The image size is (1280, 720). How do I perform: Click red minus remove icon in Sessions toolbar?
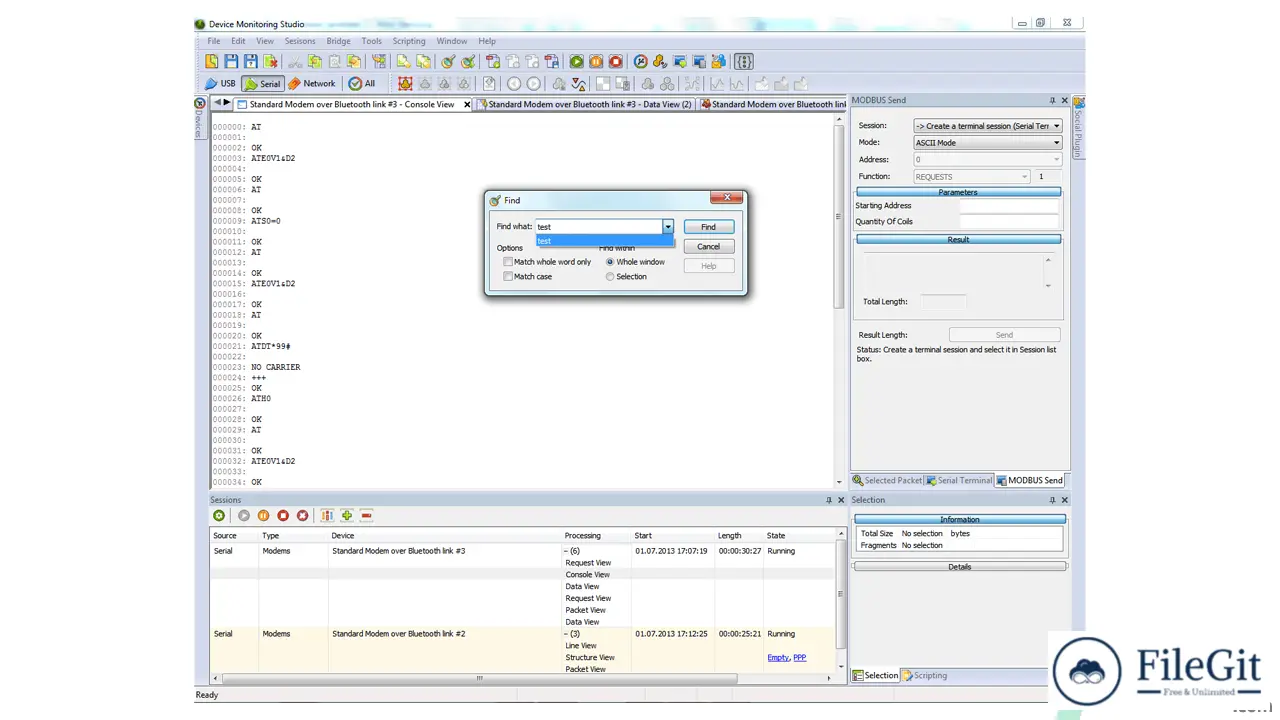(367, 516)
